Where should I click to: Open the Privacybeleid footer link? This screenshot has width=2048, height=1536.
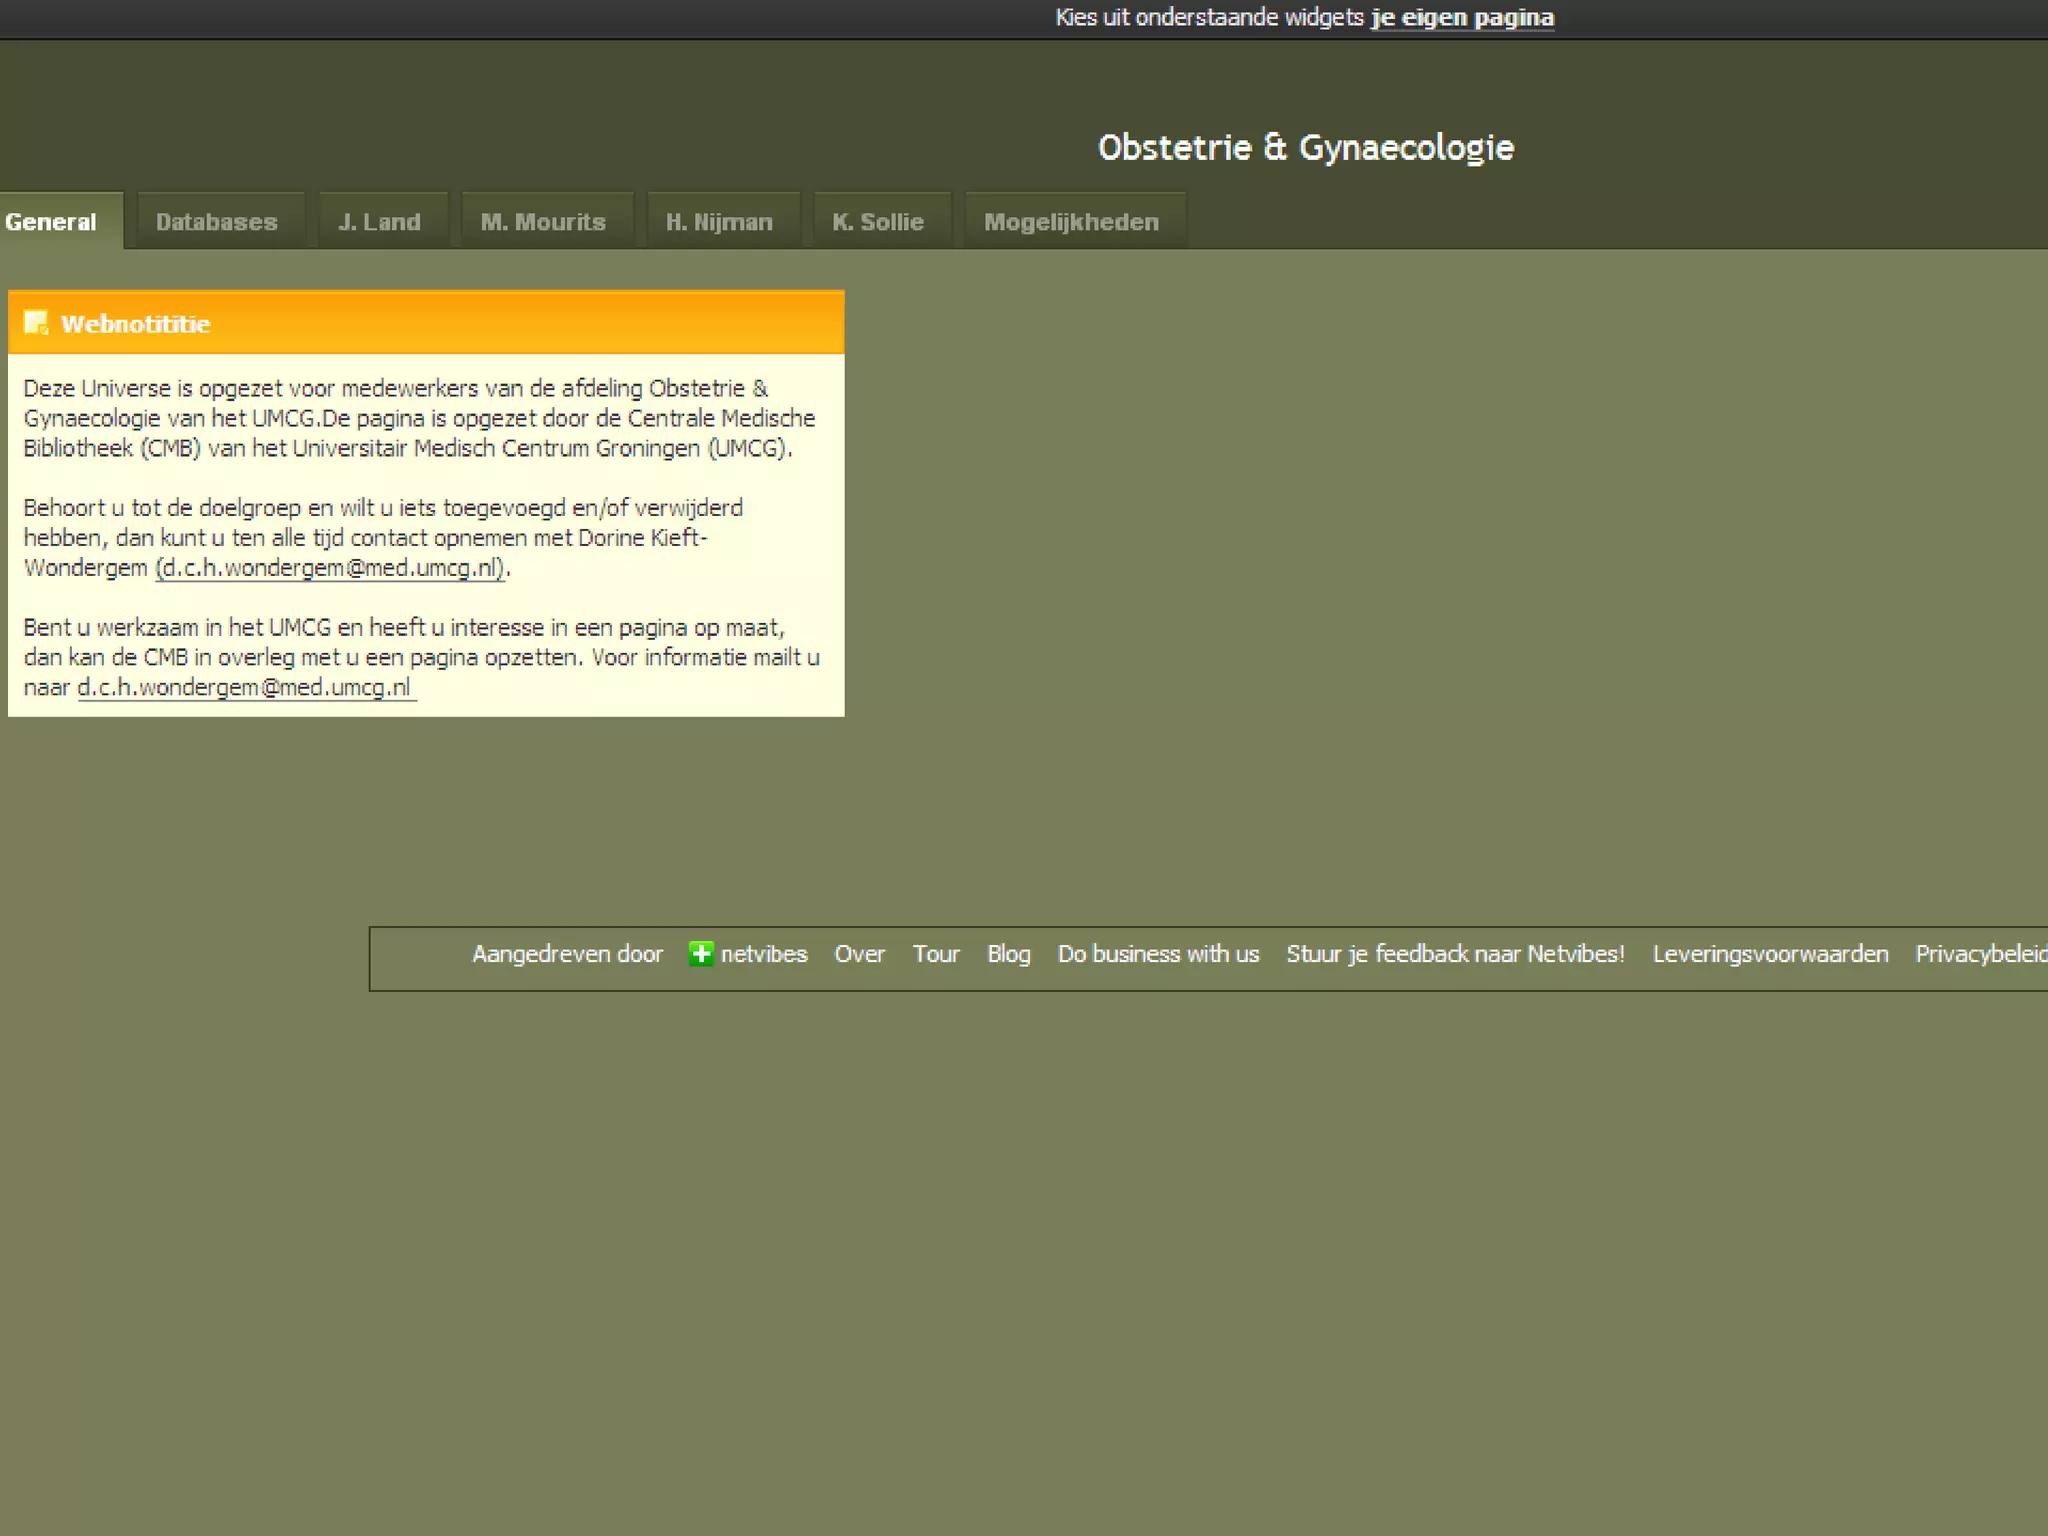point(1980,954)
